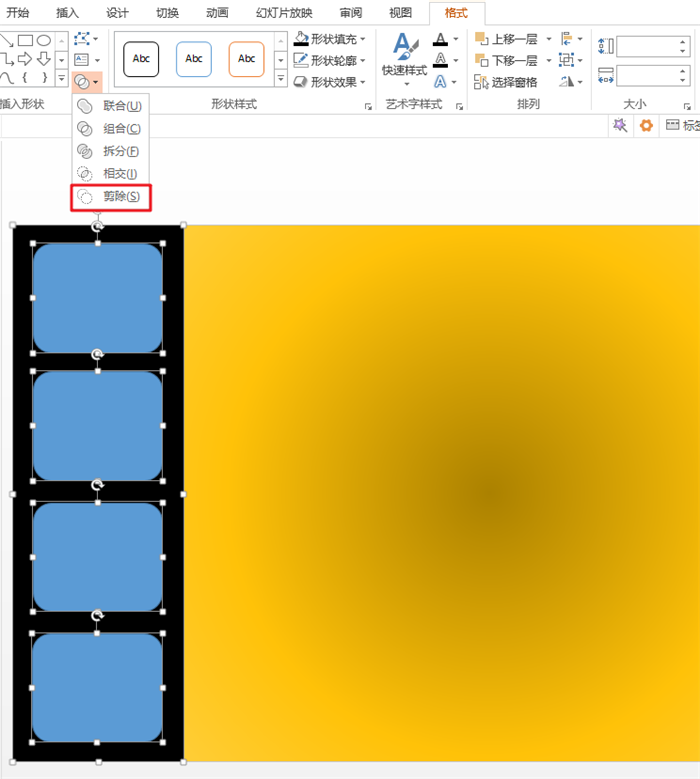Open the 艺术字样式 group dialog launcher
This screenshot has width=700, height=779.
coord(460,106)
